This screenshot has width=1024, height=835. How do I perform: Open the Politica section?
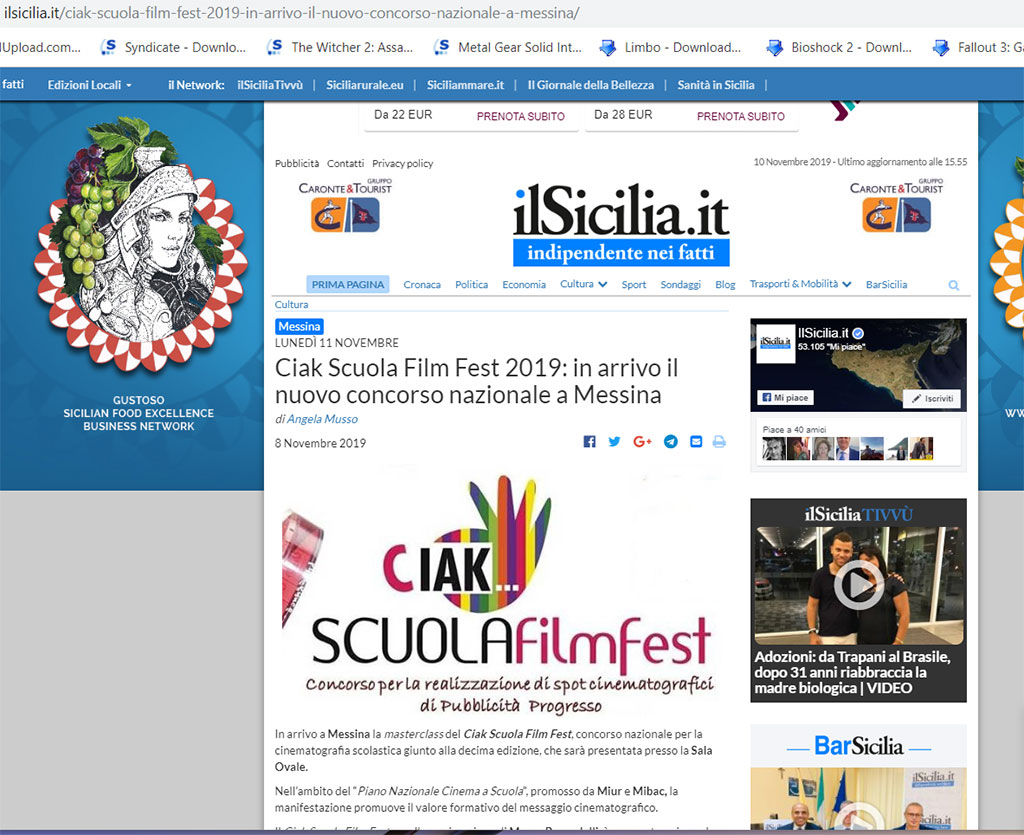coord(472,285)
